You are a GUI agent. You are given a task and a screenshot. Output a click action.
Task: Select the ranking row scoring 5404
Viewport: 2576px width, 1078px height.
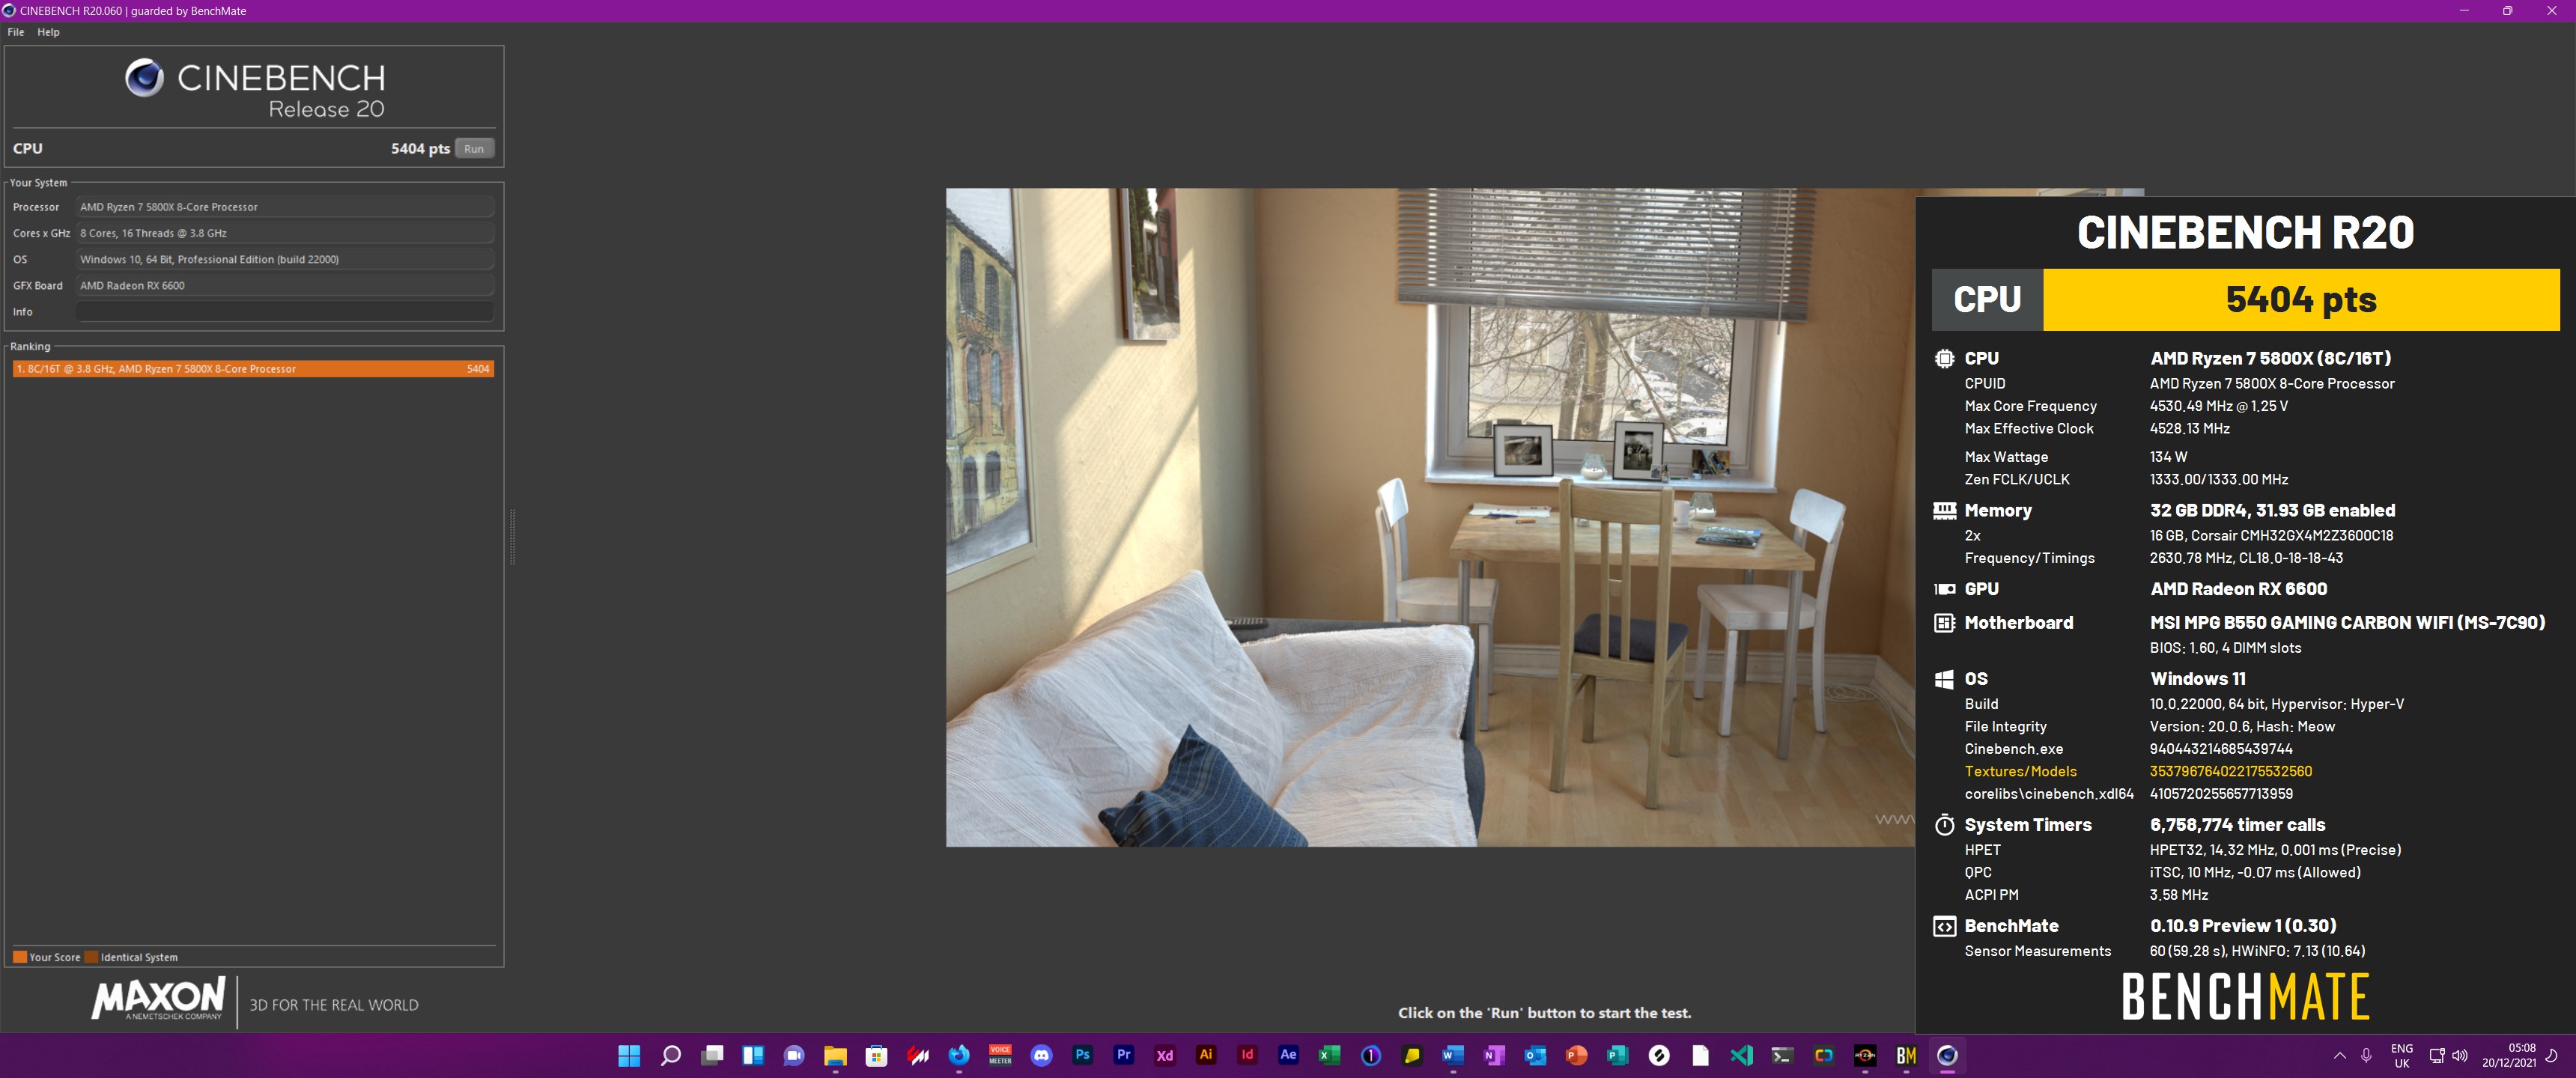tap(253, 369)
